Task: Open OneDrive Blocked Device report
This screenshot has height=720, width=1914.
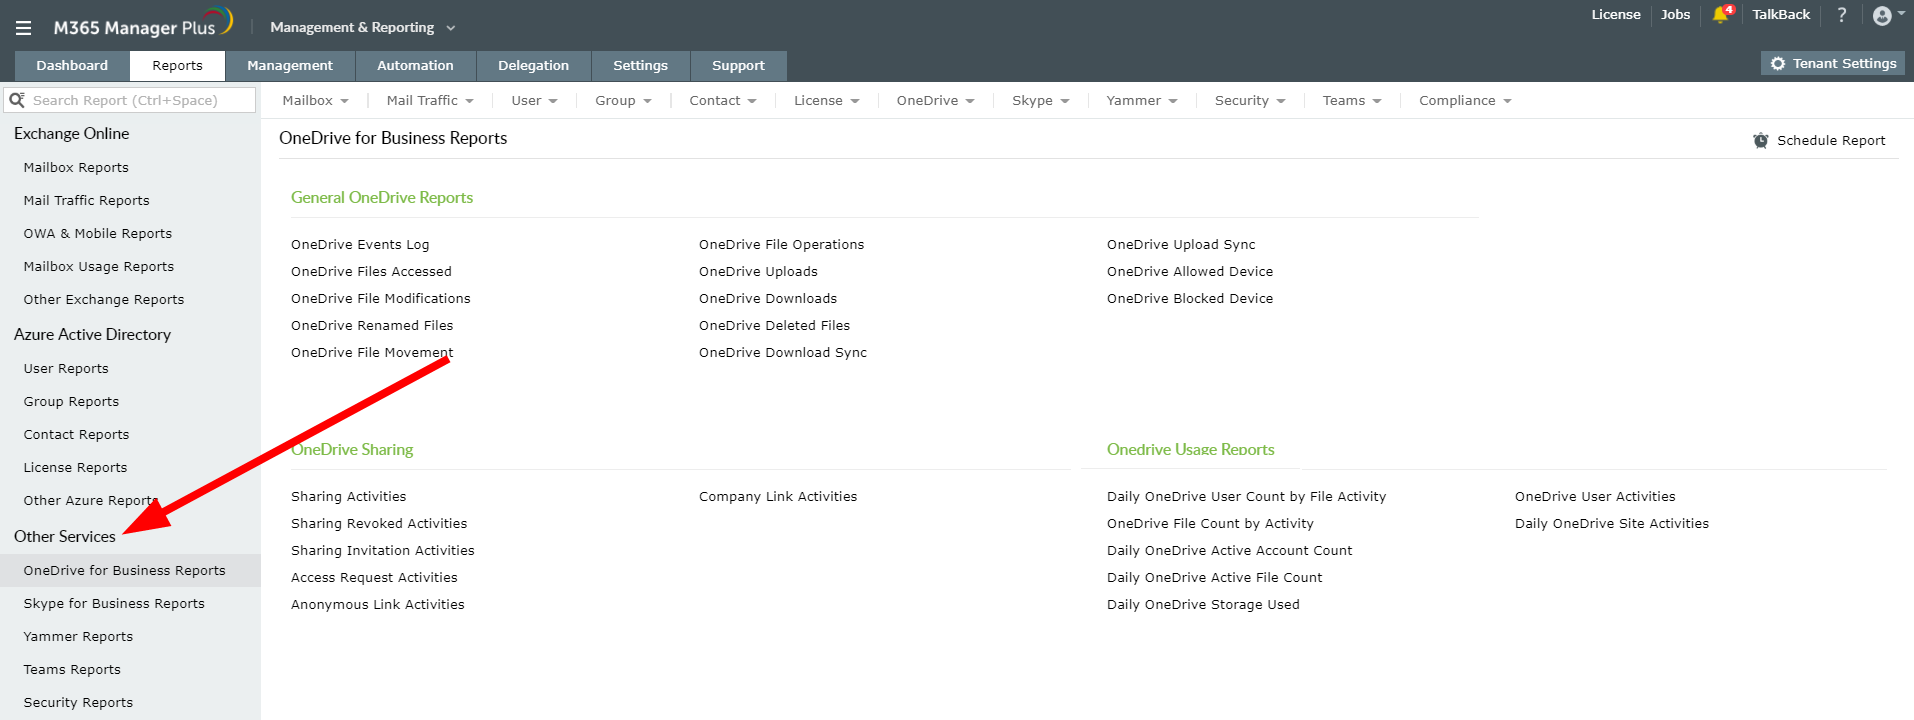Action: (1190, 299)
